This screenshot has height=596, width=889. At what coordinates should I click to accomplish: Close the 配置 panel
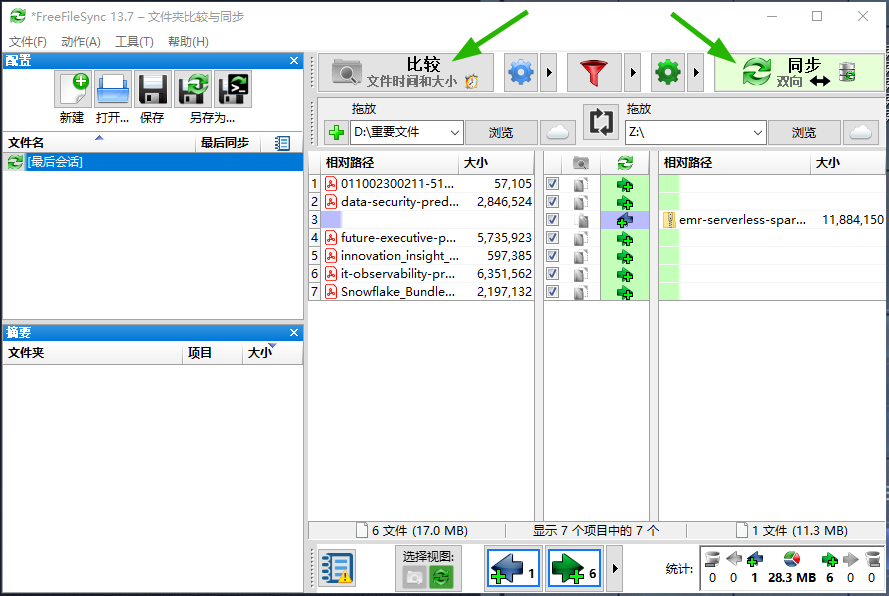point(294,60)
